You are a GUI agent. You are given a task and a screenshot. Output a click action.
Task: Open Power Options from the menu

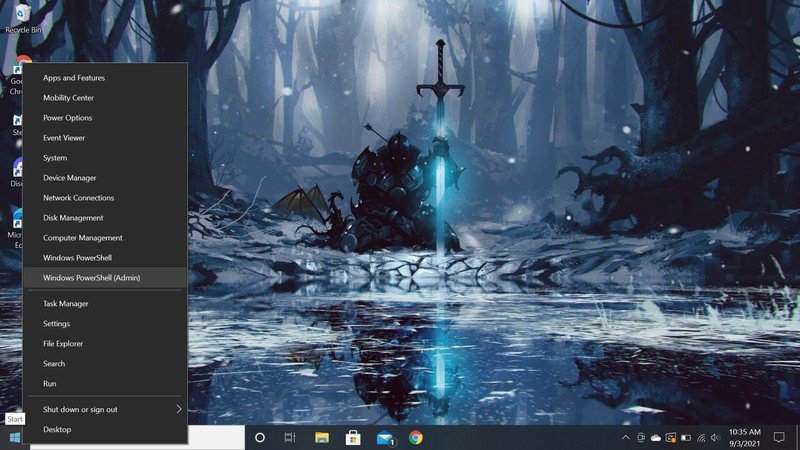(x=105, y=117)
